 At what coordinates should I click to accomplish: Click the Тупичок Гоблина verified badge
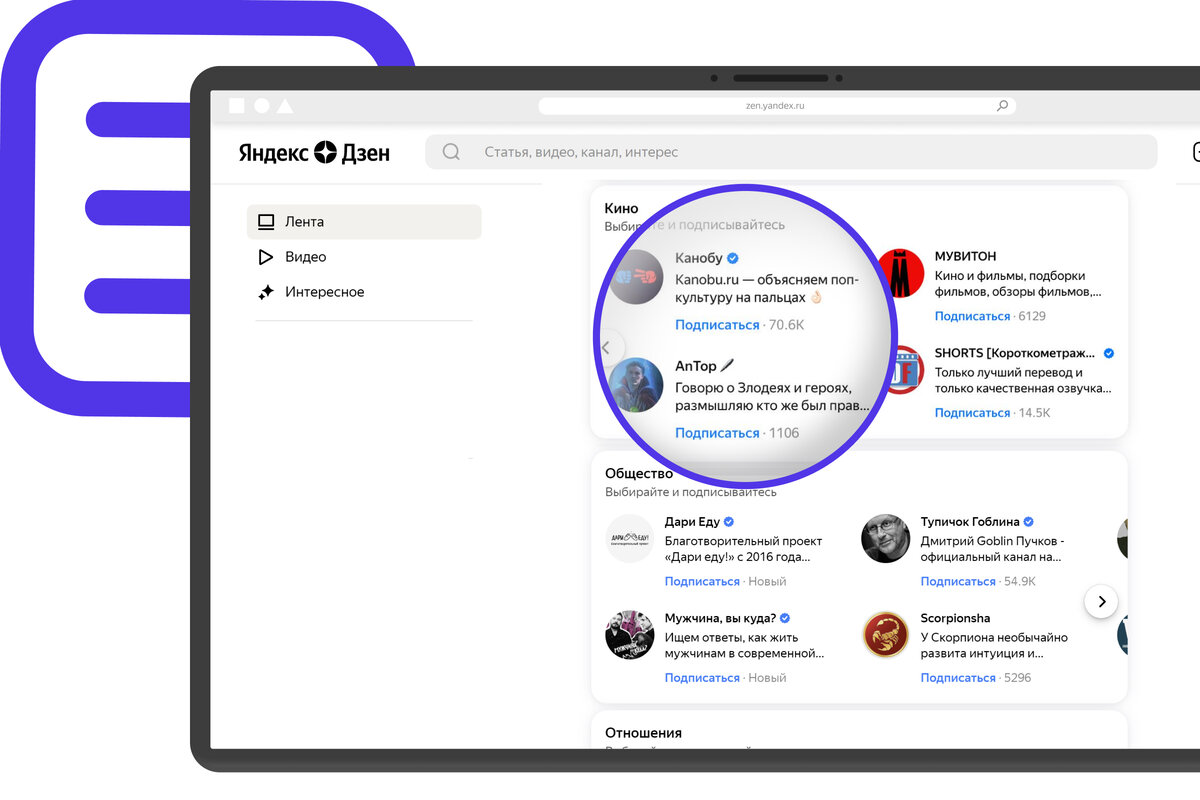pyautogui.click(x=1029, y=522)
